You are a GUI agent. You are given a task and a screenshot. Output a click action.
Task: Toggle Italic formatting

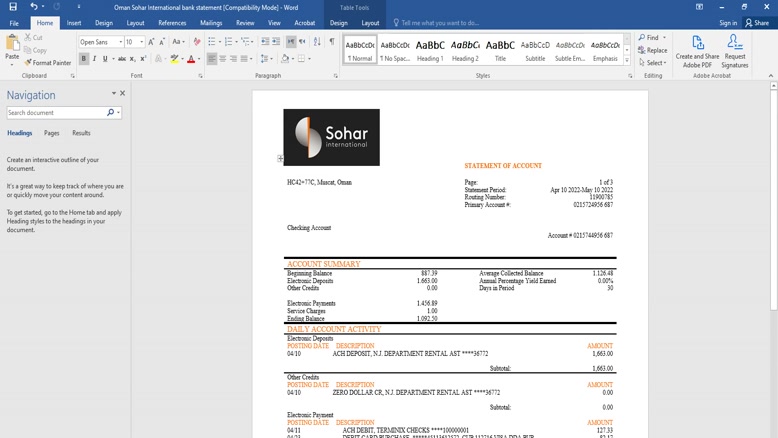[95, 59]
